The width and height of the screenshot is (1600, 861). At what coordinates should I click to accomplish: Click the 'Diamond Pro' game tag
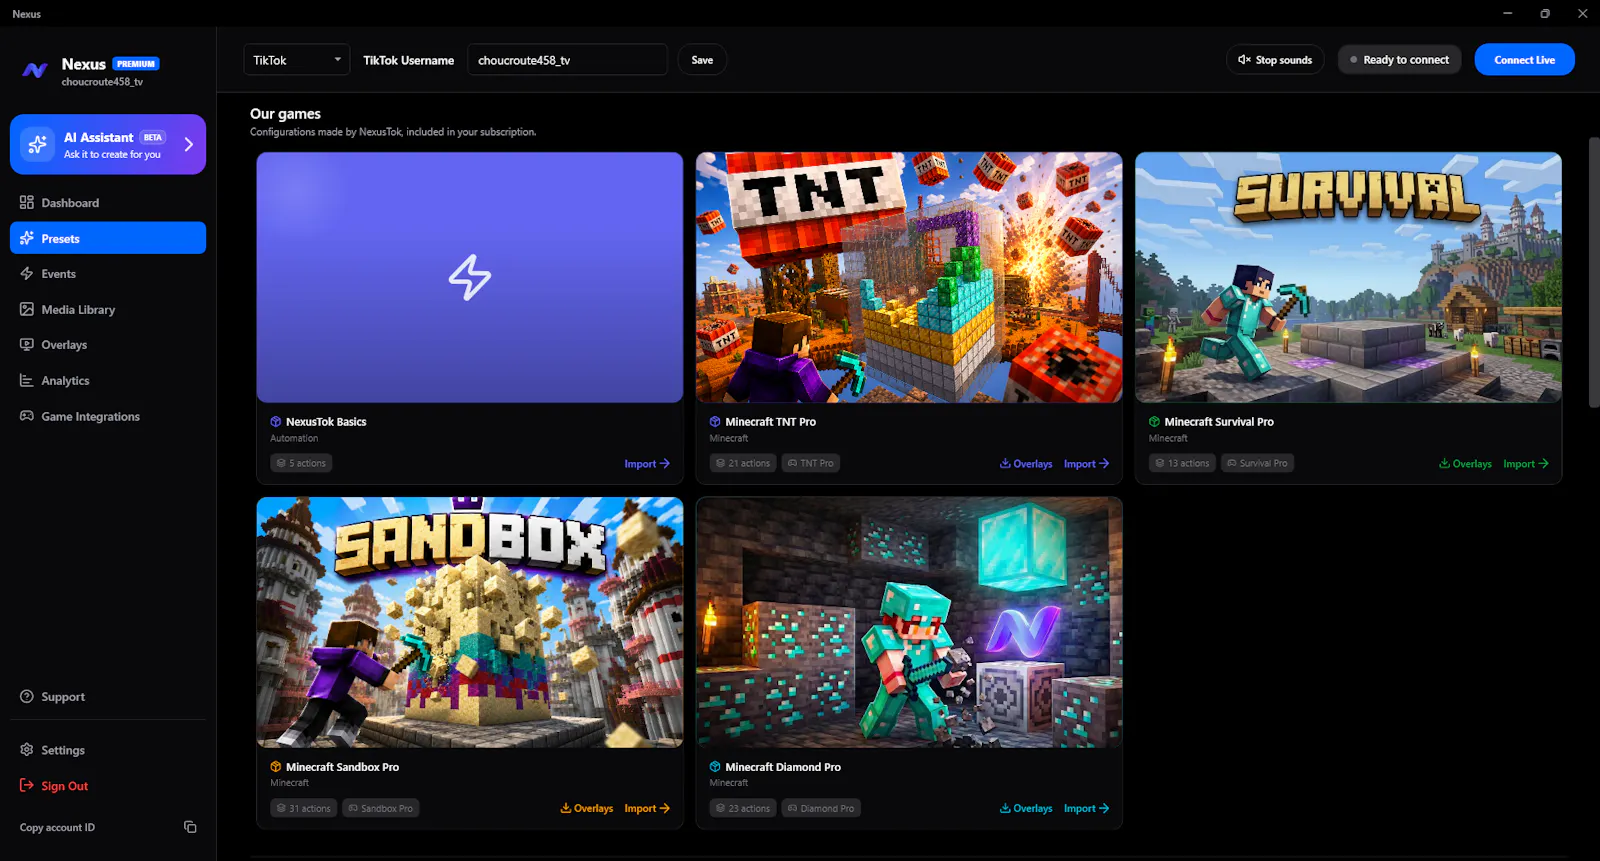(821, 808)
